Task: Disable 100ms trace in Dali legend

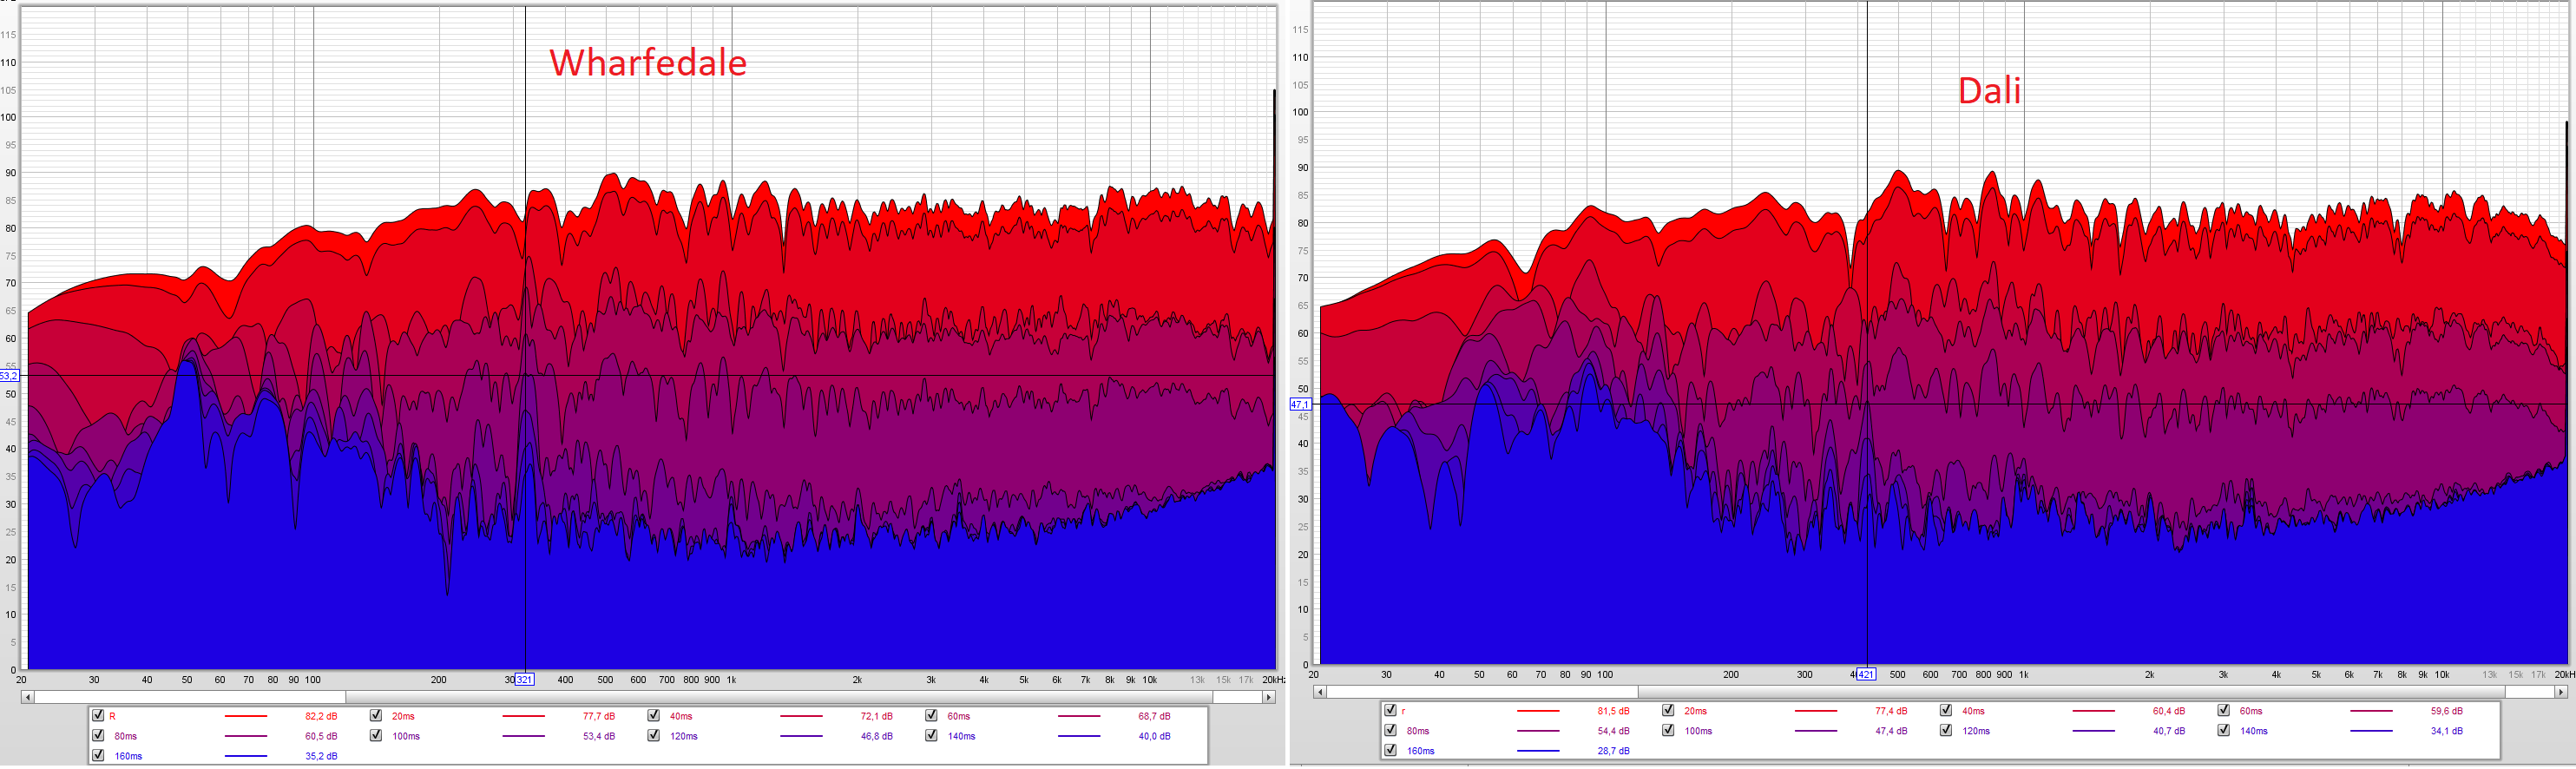Action: (1668, 730)
